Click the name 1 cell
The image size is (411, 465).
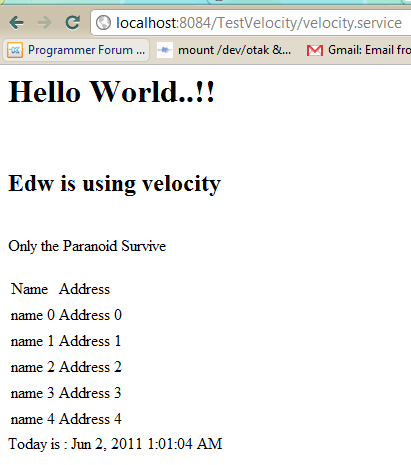(32, 341)
